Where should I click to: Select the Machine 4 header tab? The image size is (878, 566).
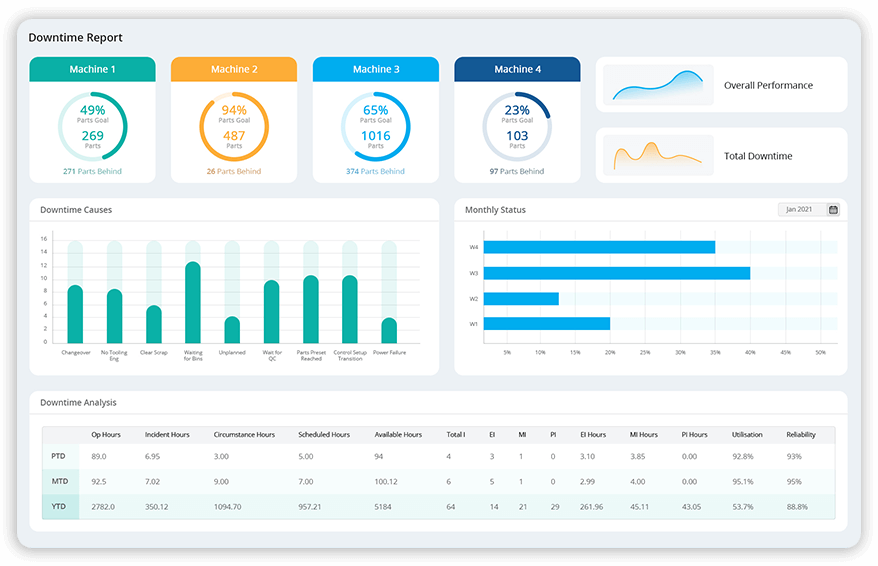pyautogui.click(x=517, y=69)
